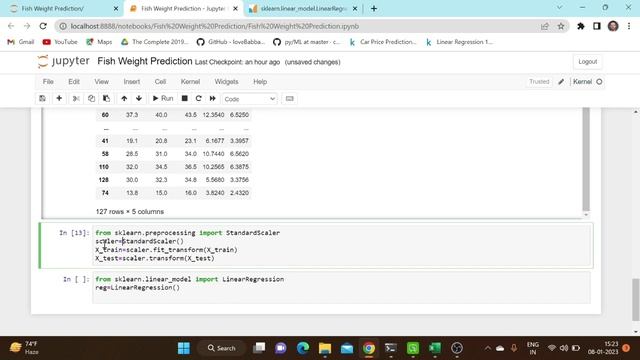Run the selected cell
This screenshot has height=360, width=640.
tap(162, 98)
